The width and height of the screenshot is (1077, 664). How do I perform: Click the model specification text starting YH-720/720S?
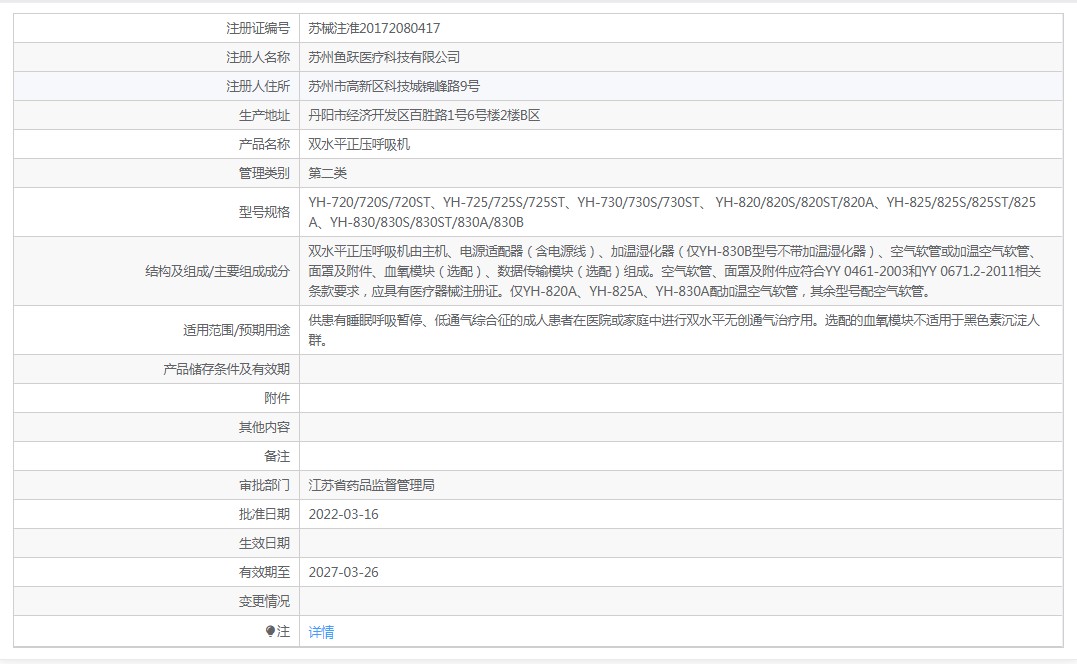click(672, 212)
